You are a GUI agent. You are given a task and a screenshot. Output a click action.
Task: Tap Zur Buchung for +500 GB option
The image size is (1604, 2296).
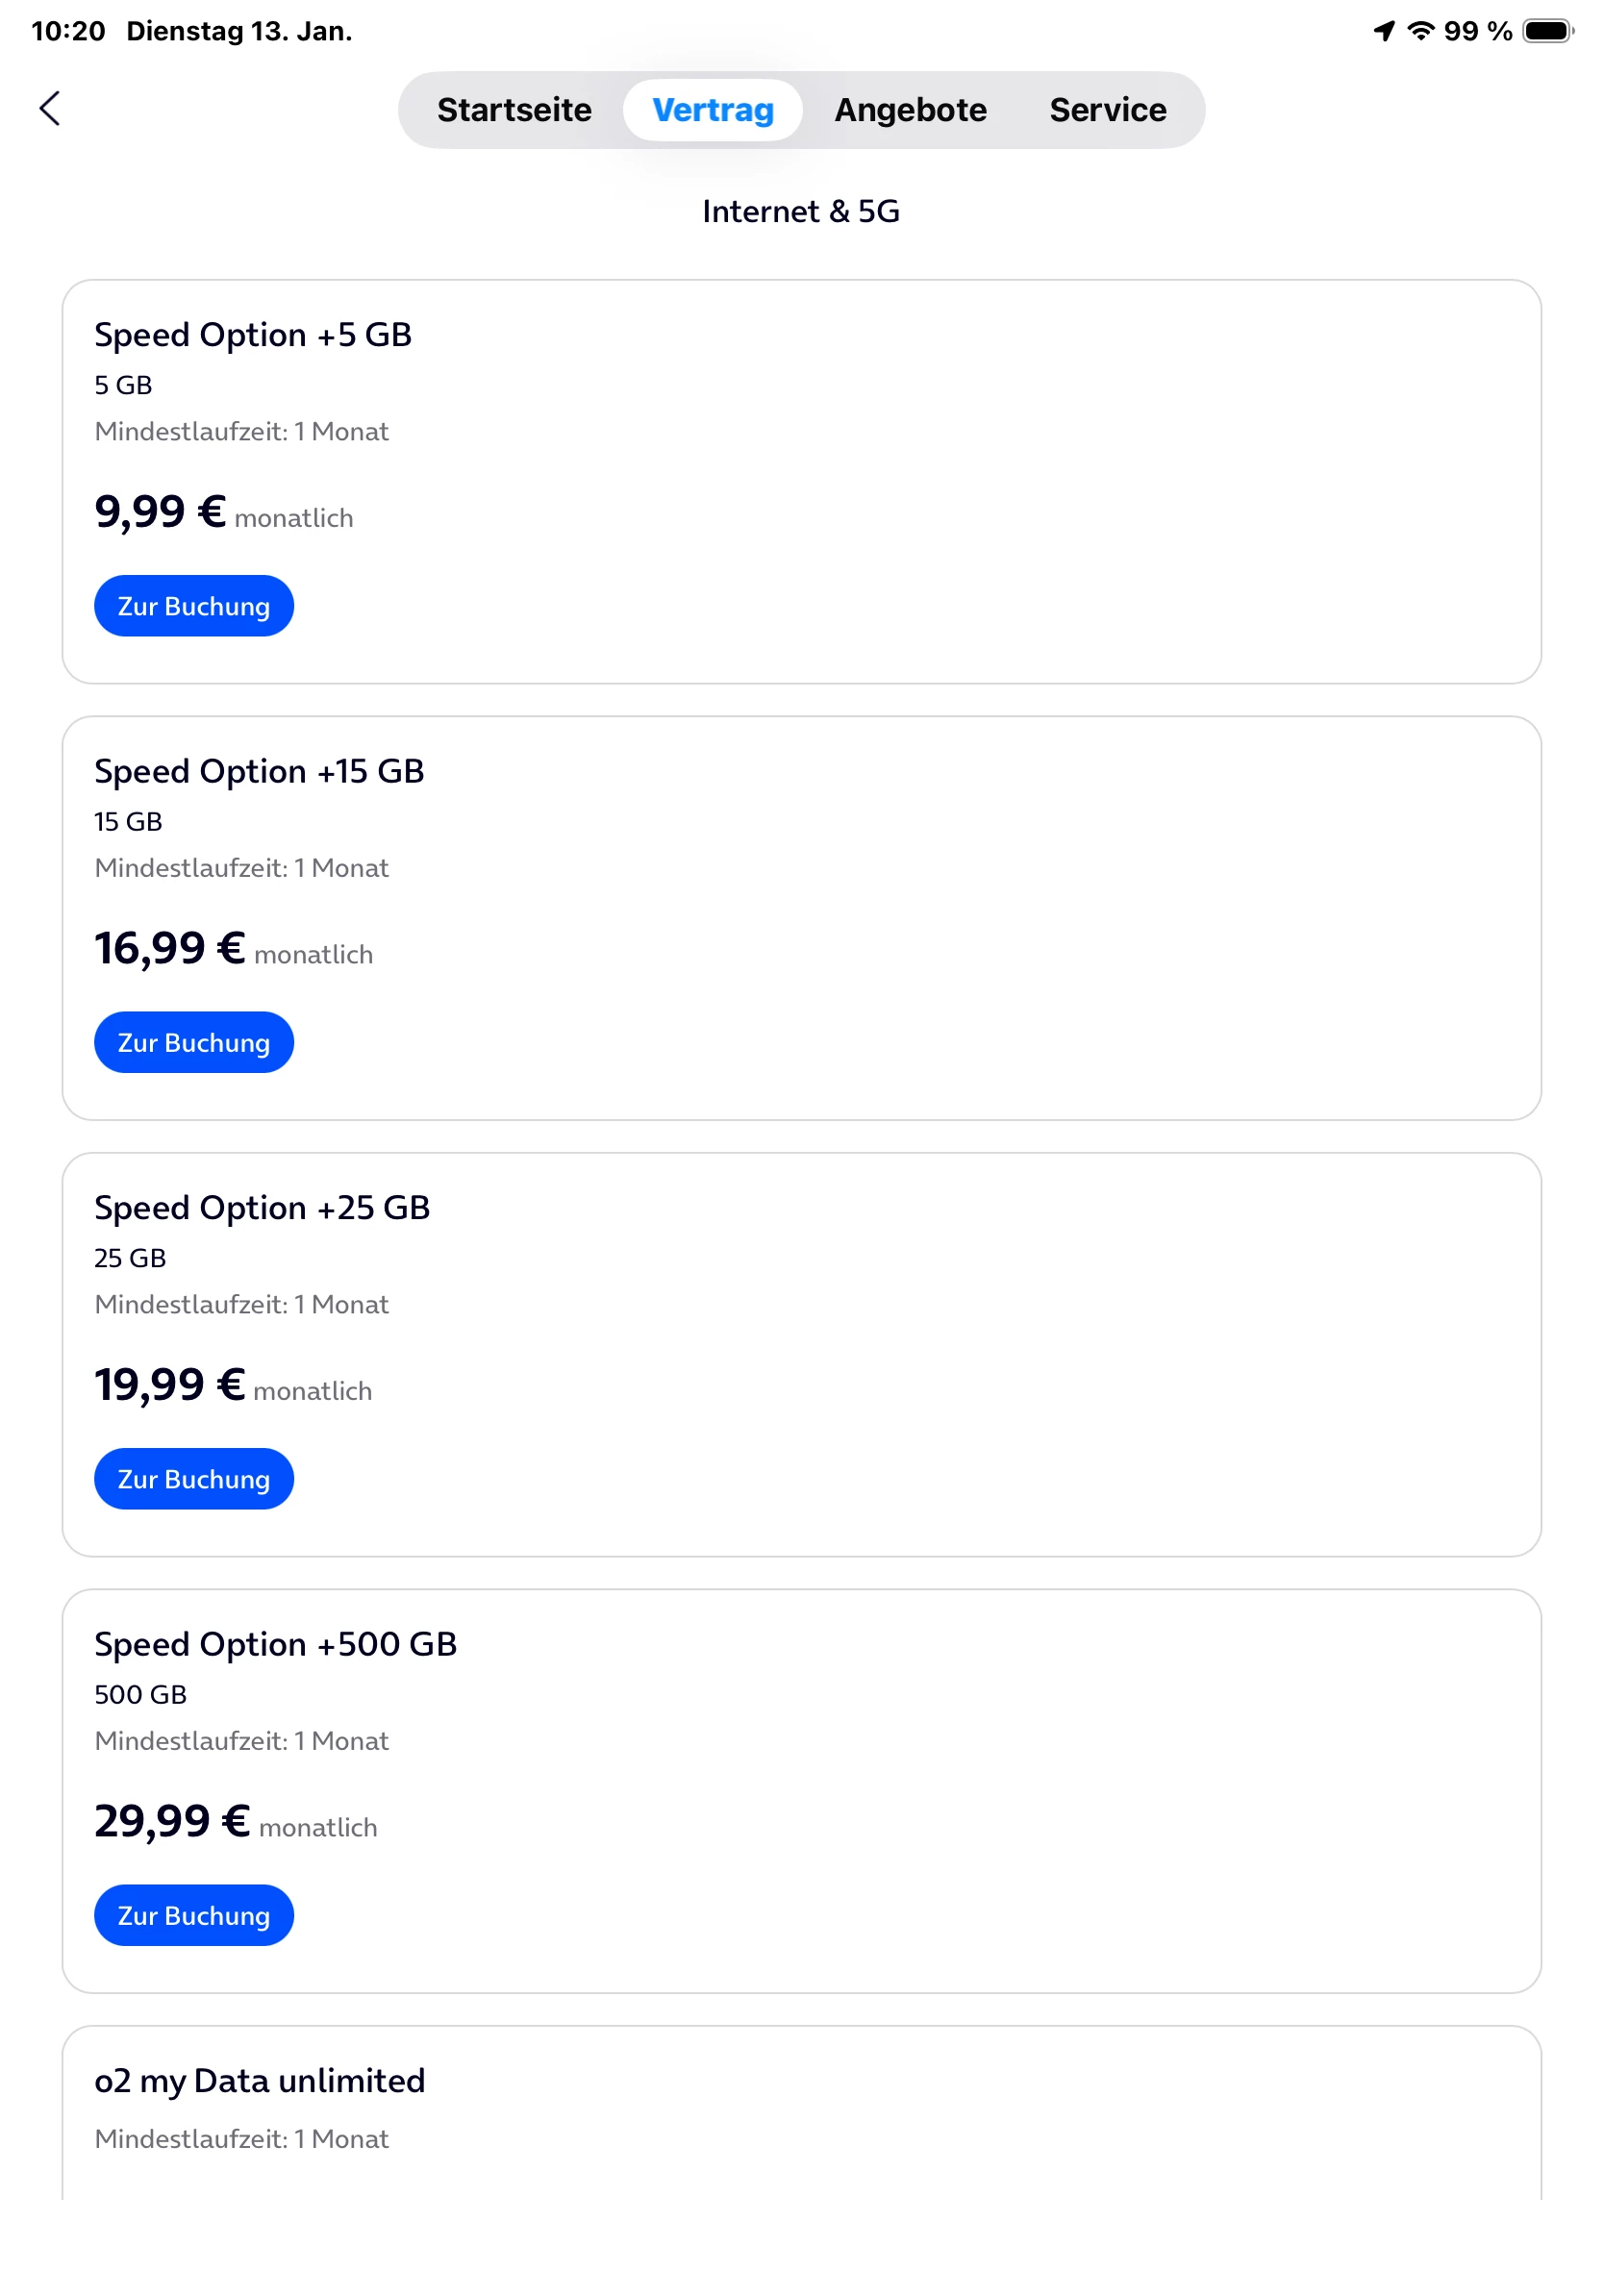click(x=194, y=1915)
